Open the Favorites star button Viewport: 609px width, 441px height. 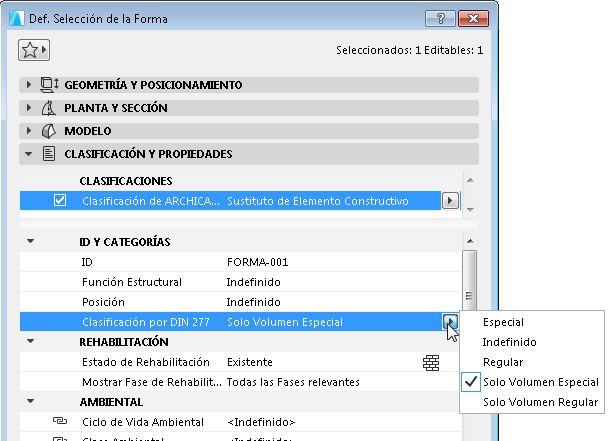pos(34,50)
